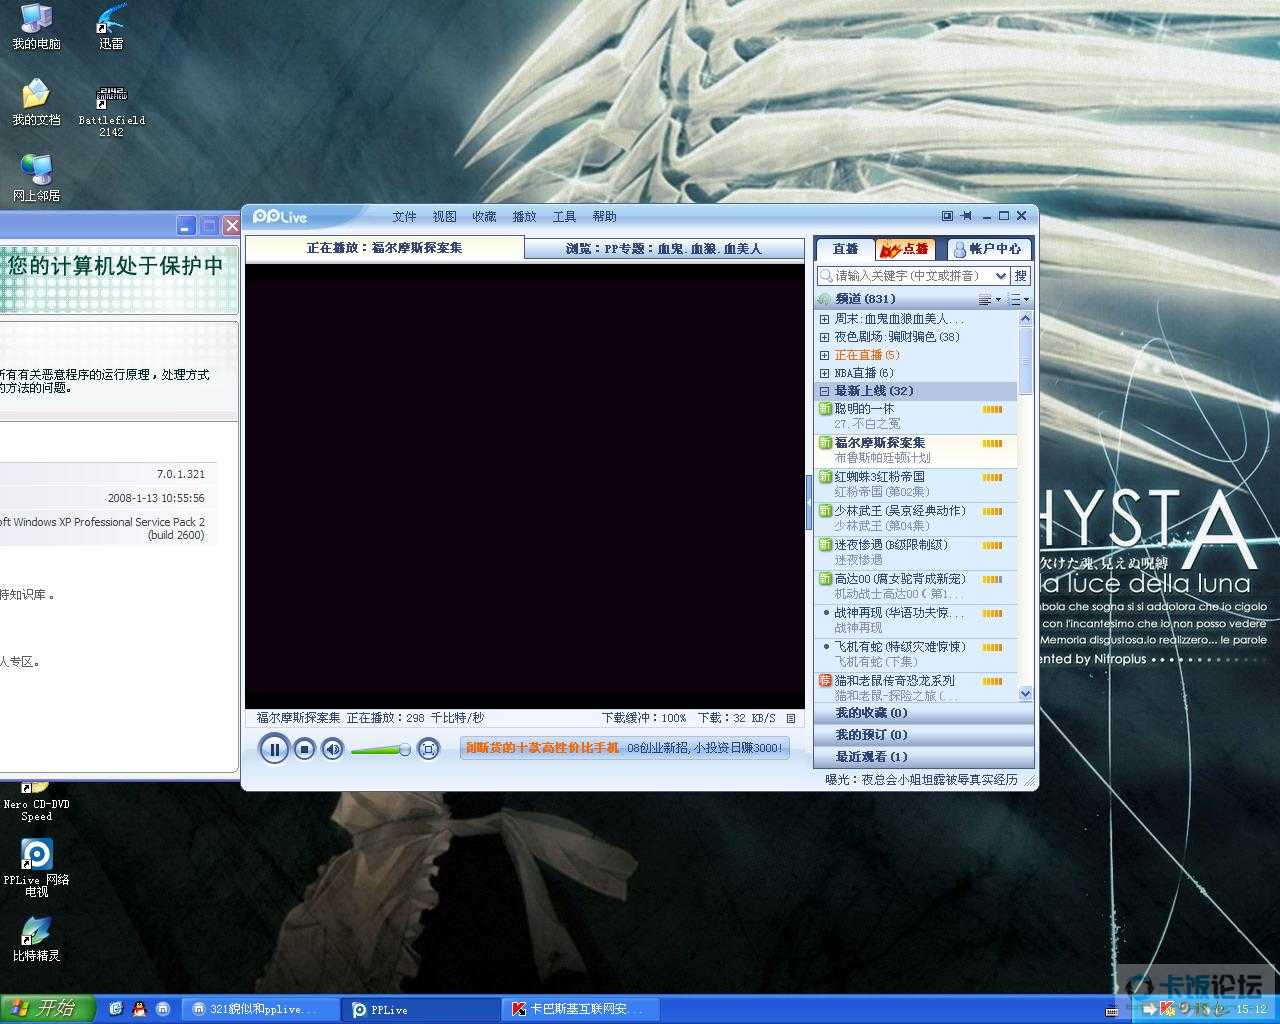Open the 视图 menu

445,216
